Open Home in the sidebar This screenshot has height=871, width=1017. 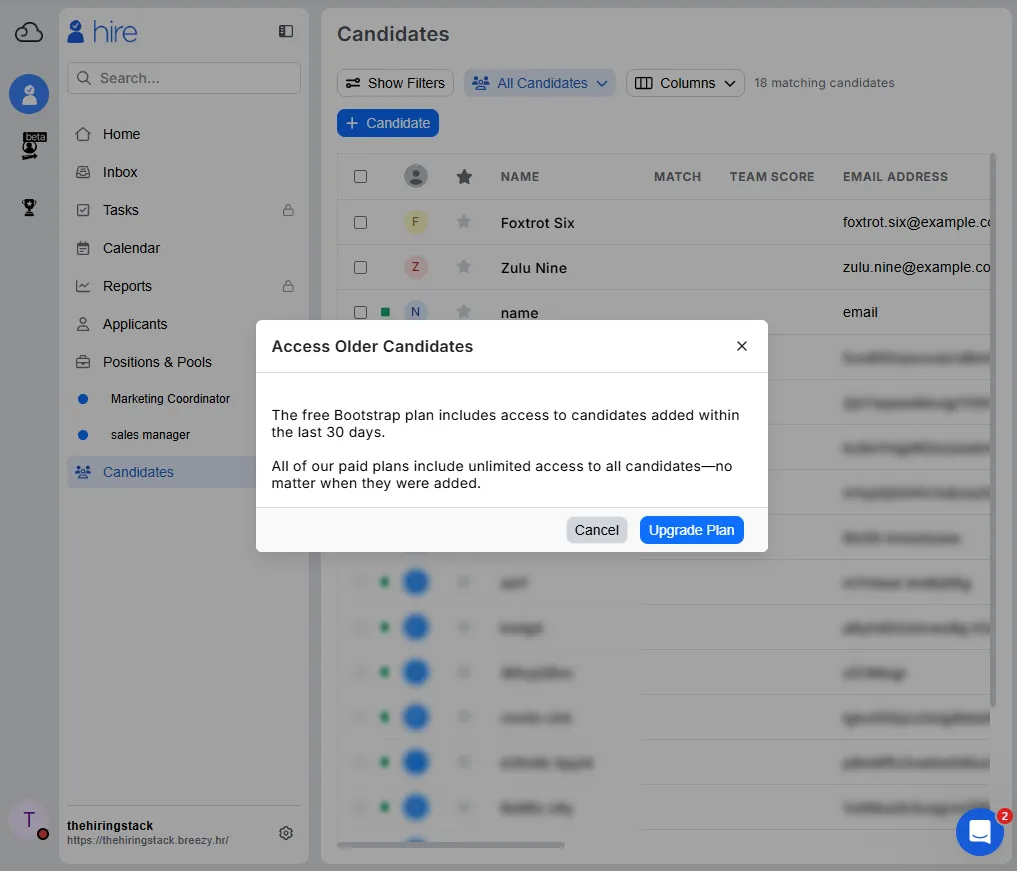184,134
